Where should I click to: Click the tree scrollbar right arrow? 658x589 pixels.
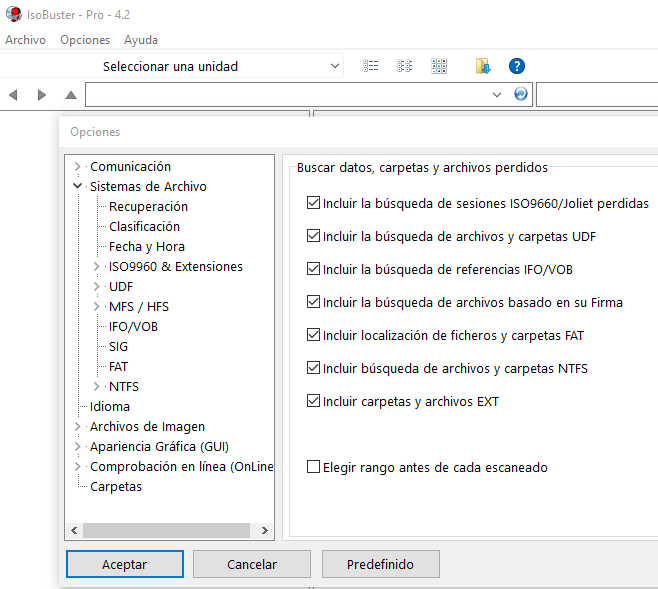[x=264, y=530]
